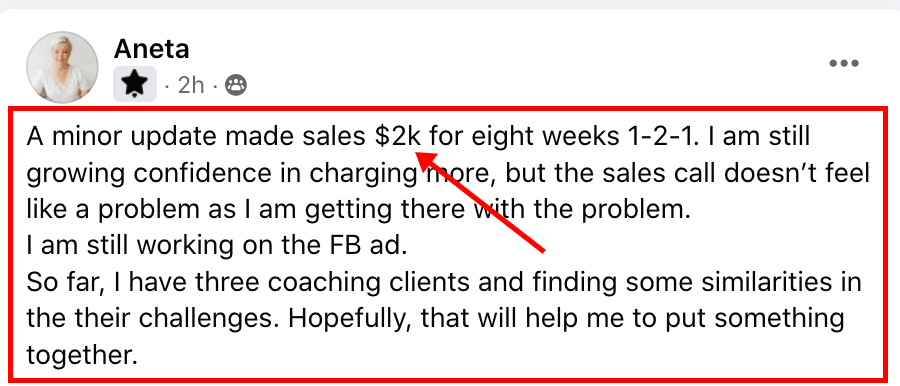
Task: Click the phrase 'growing confidence in charging'
Action: click(222, 174)
